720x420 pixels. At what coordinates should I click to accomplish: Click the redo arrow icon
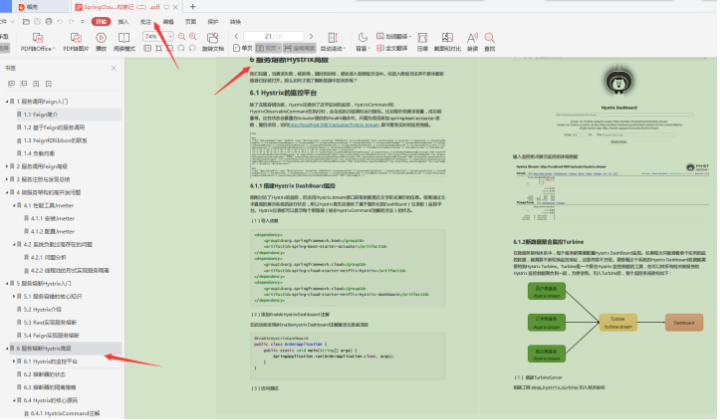(71, 22)
